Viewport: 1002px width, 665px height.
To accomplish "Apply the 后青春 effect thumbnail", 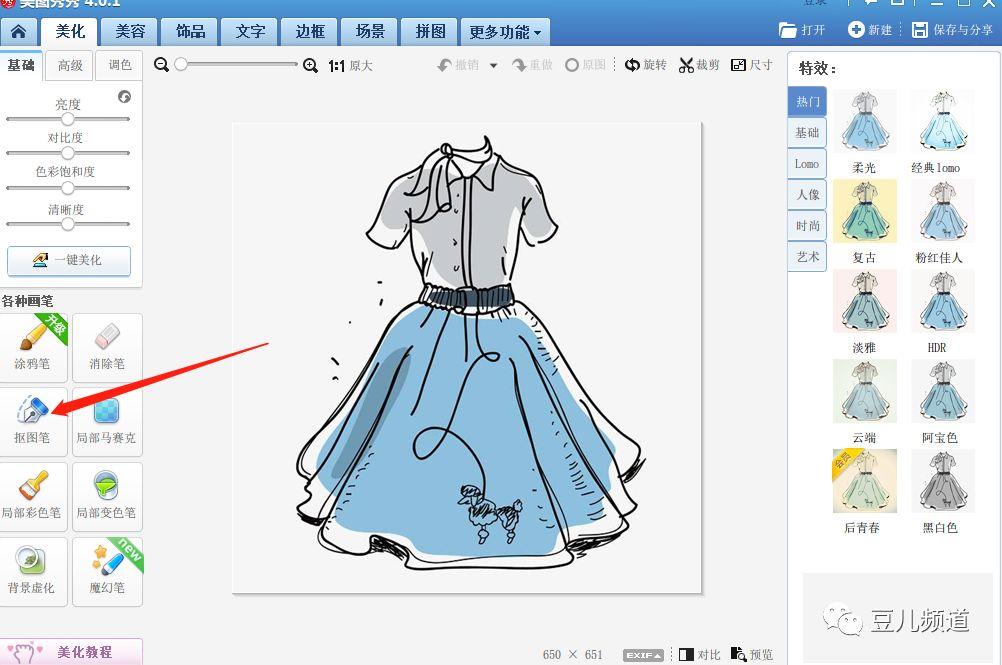I will [x=865, y=481].
